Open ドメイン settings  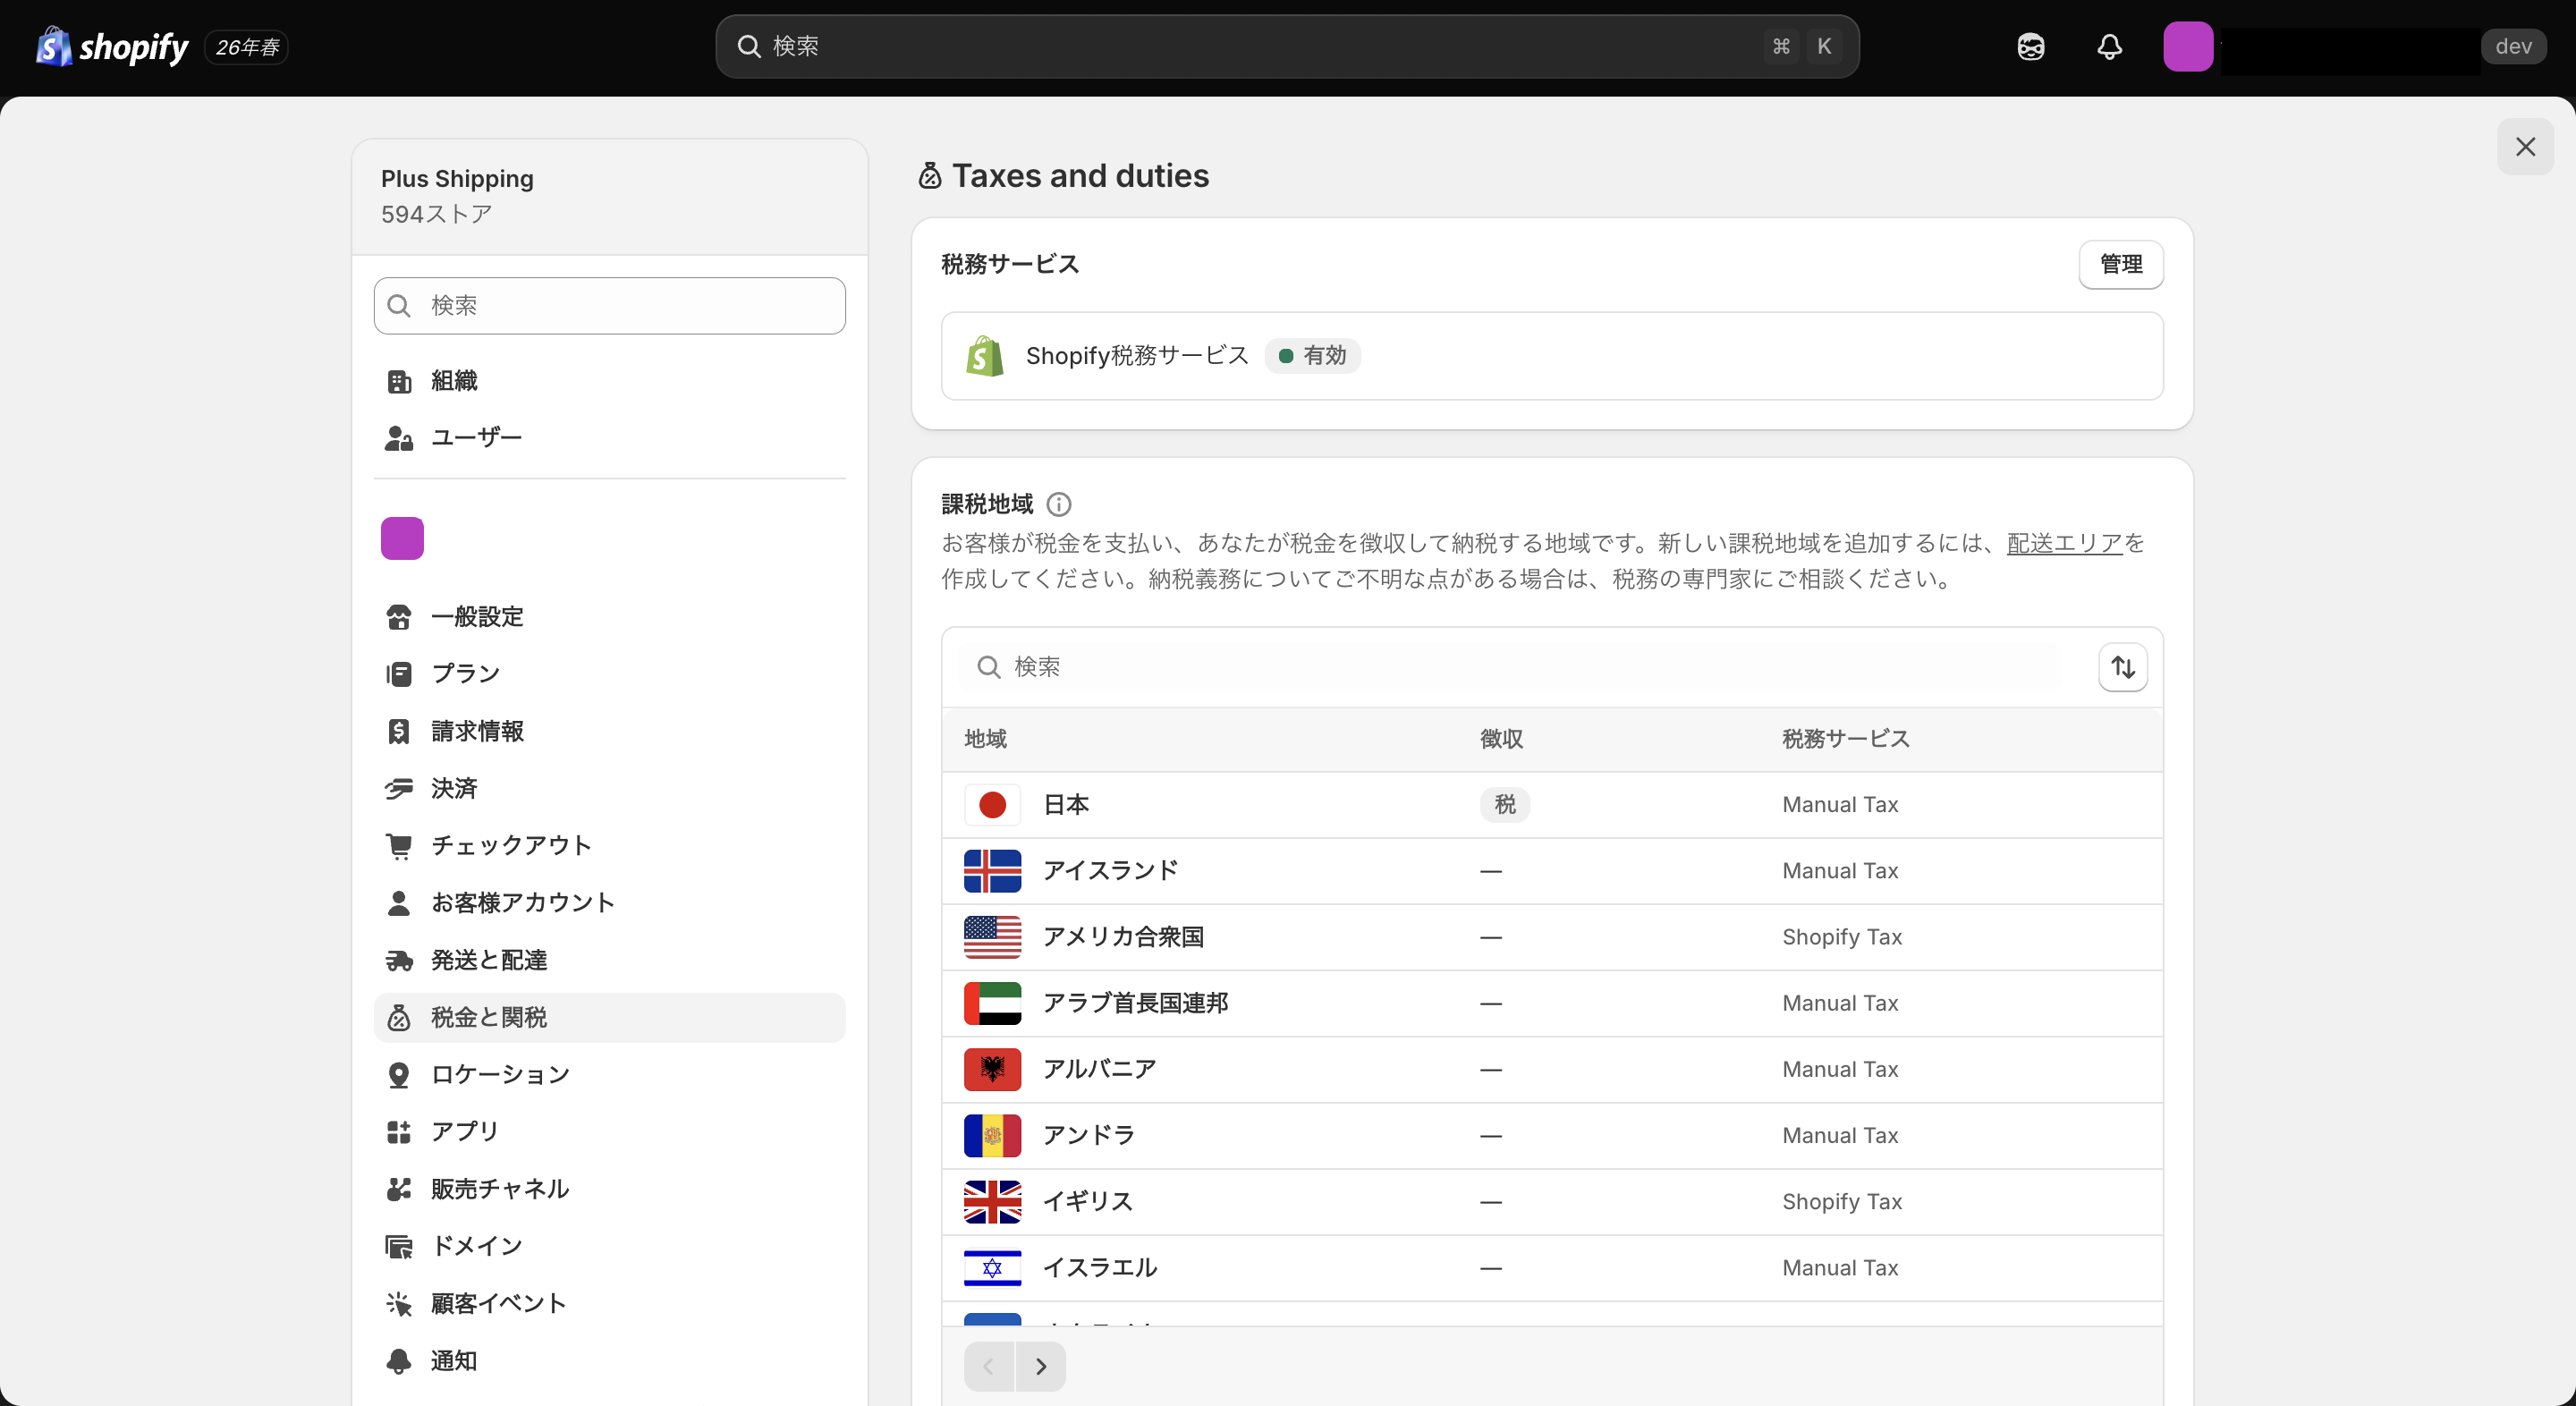(x=609, y=1246)
